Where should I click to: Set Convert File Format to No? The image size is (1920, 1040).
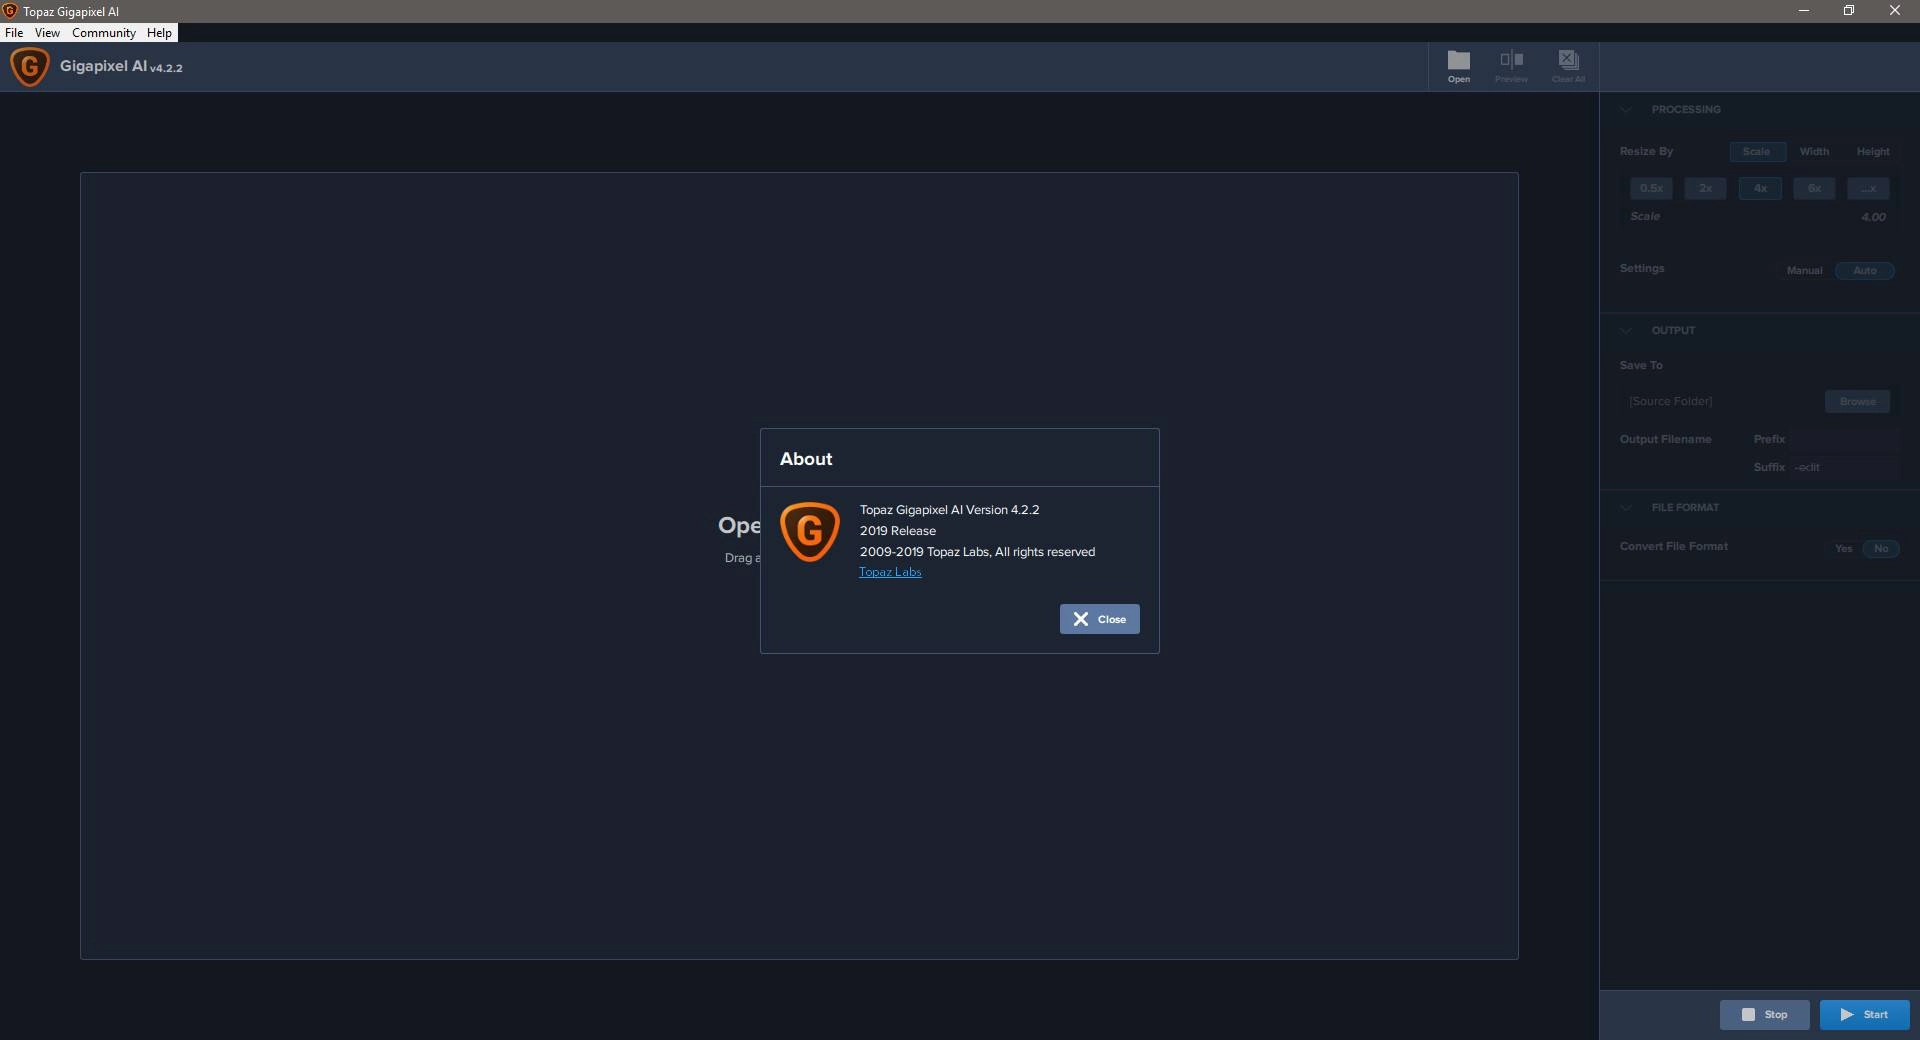pos(1881,548)
